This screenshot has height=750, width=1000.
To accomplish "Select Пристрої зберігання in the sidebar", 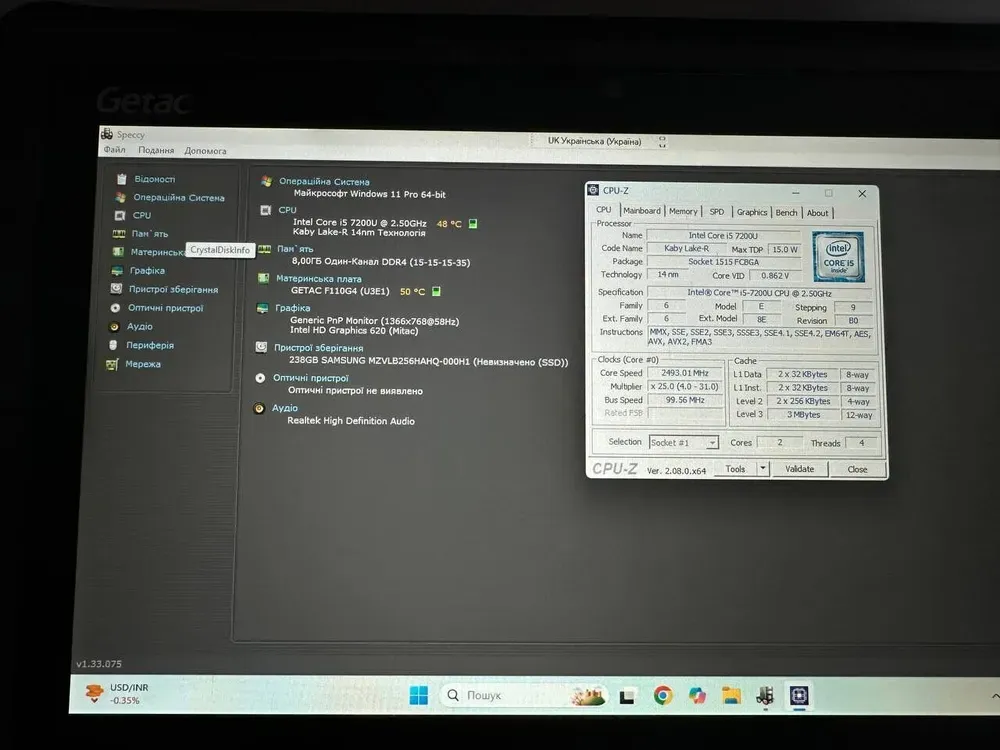I will (x=172, y=290).
